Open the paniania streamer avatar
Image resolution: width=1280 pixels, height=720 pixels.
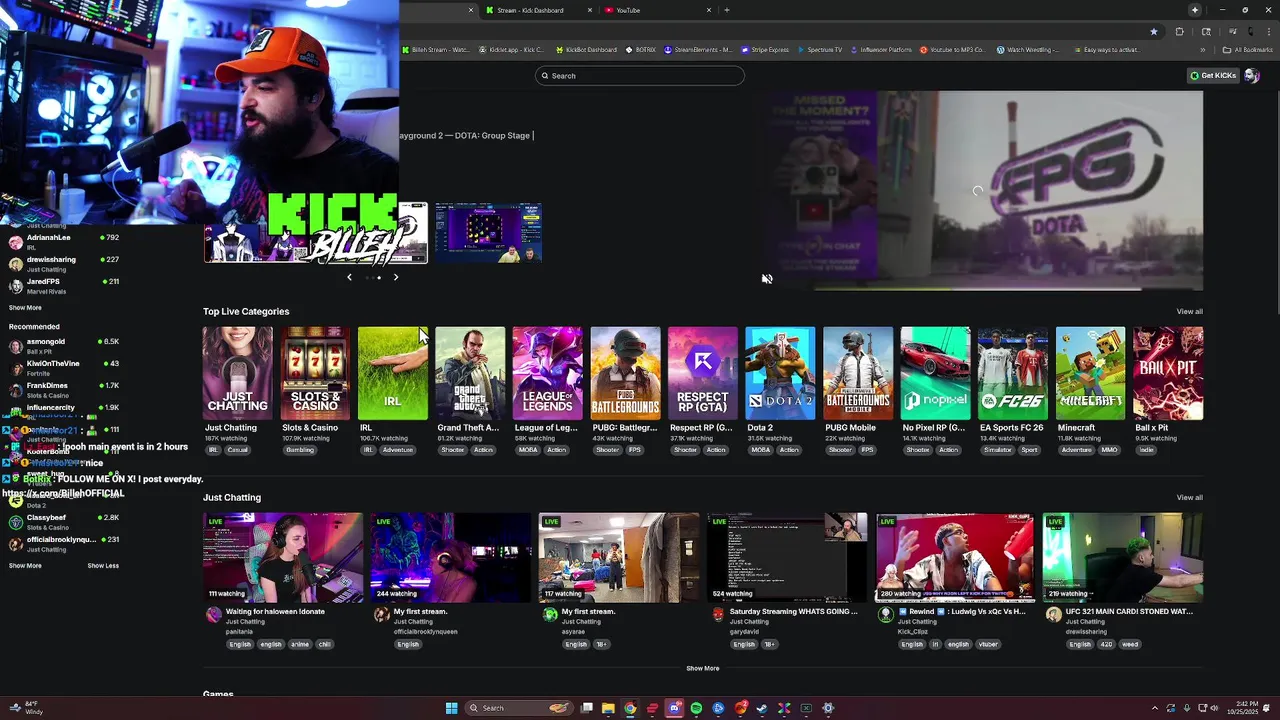213,615
